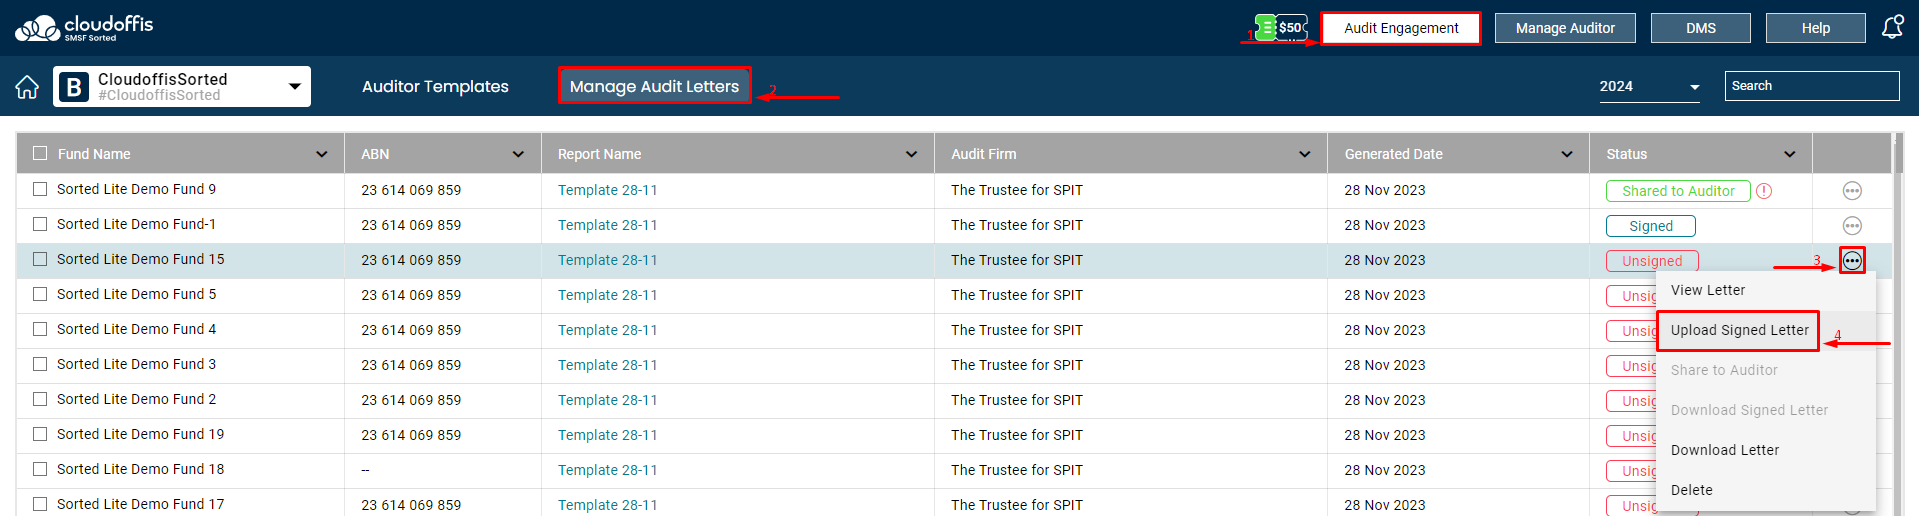The width and height of the screenshot is (1919, 516).
Task: Click the Audit Engagement button
Action: pyautogui.click(x=1401, y=28)
